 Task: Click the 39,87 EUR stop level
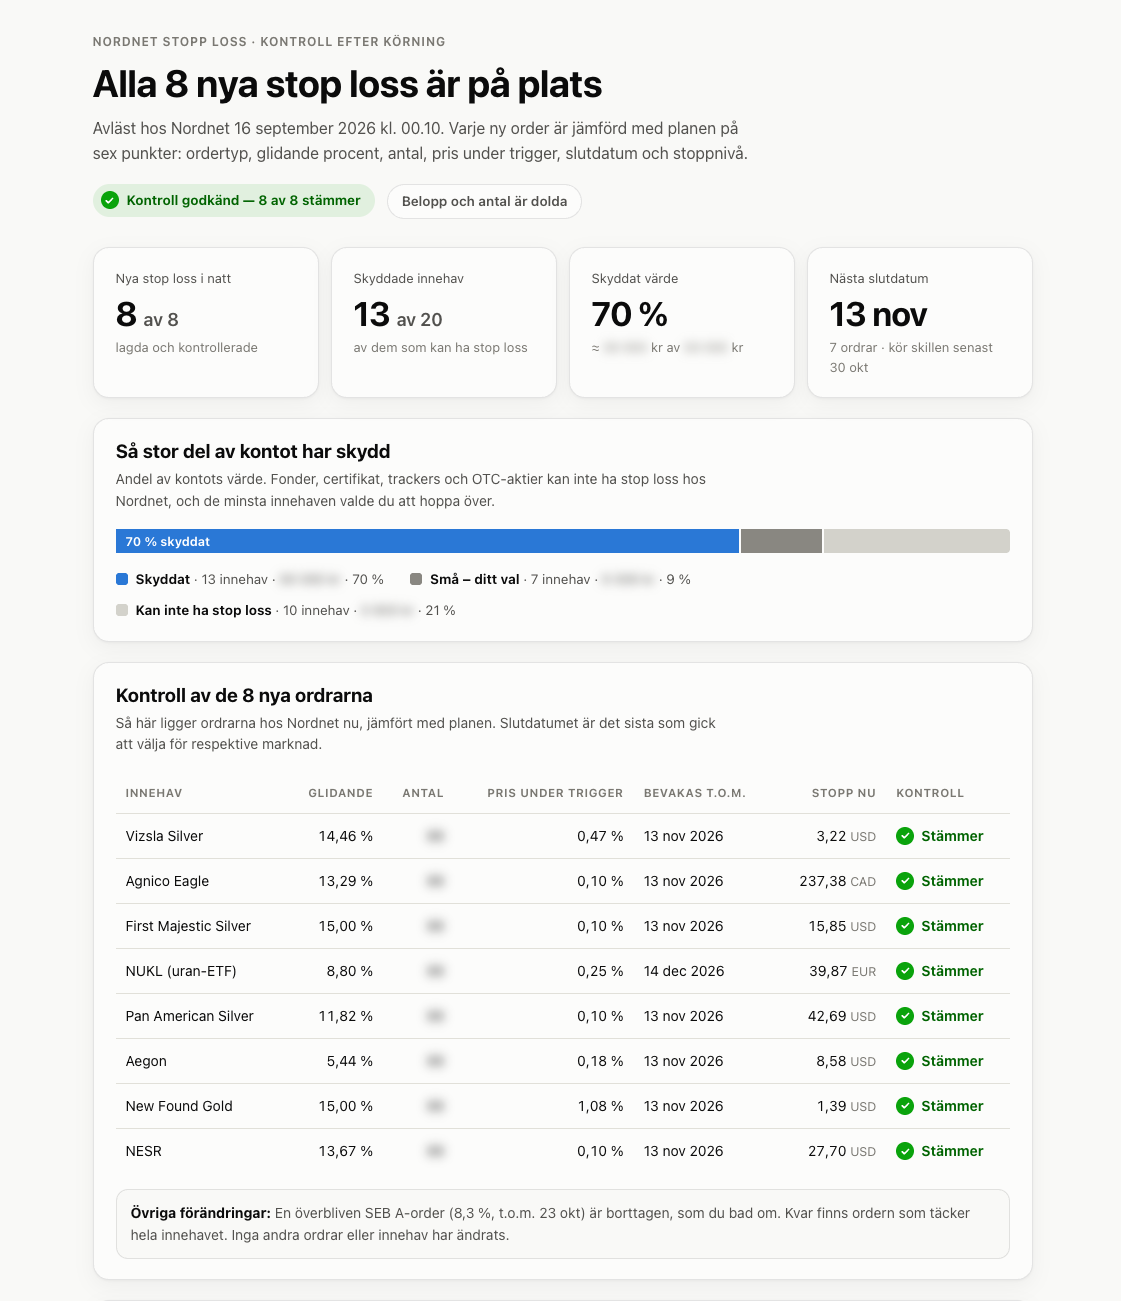(x=842, y=971)
